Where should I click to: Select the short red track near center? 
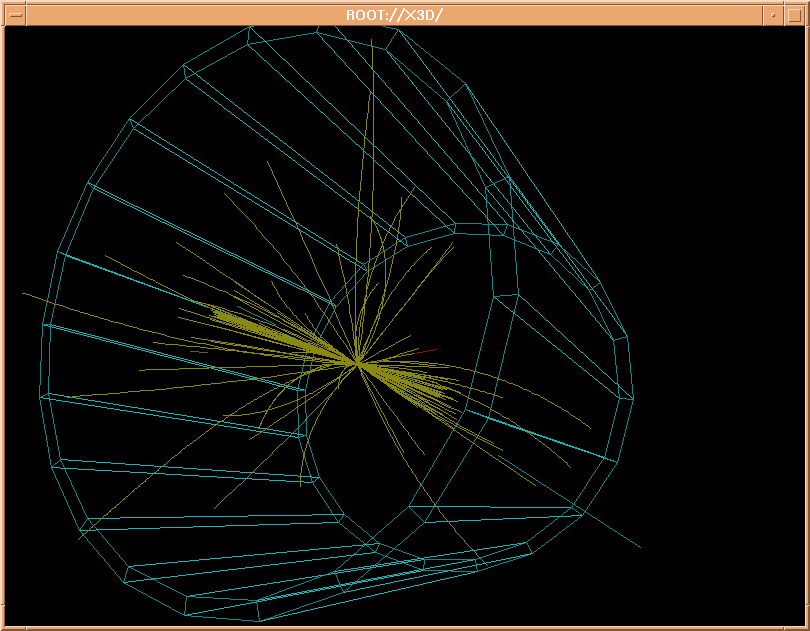coord(426,351)
